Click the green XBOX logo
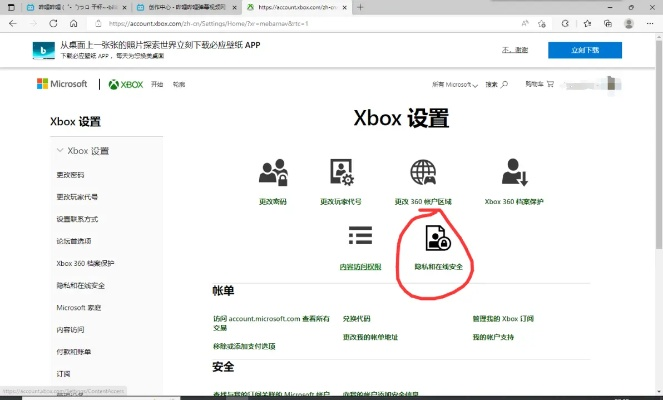This screenshot has width=663, height=400. point(126,85)
